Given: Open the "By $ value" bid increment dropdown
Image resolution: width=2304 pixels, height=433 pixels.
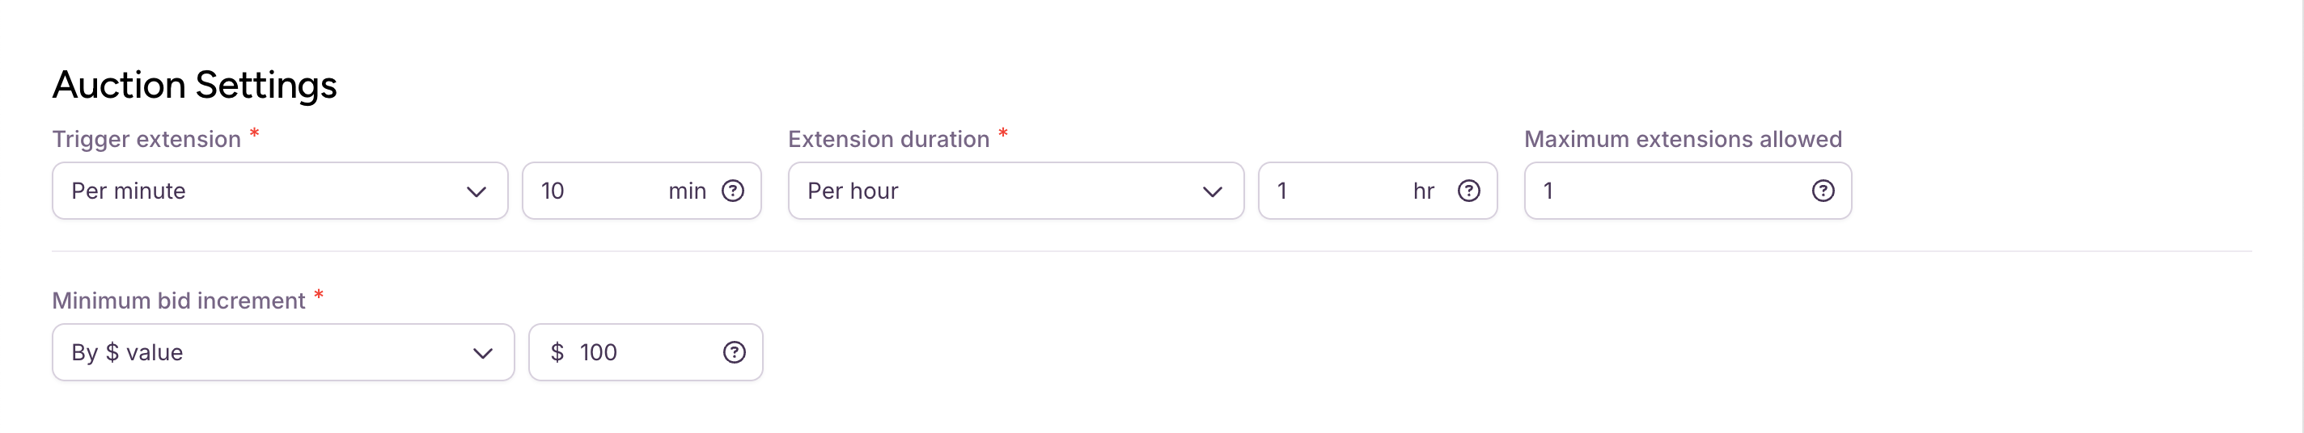Looking at the screenshot, I should point(283,352).
